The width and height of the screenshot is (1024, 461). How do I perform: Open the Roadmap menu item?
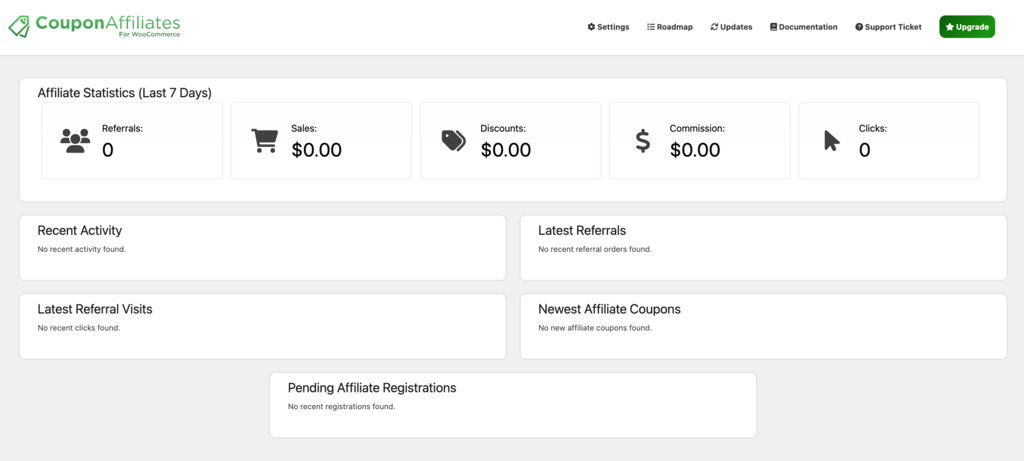coord(670,27)
